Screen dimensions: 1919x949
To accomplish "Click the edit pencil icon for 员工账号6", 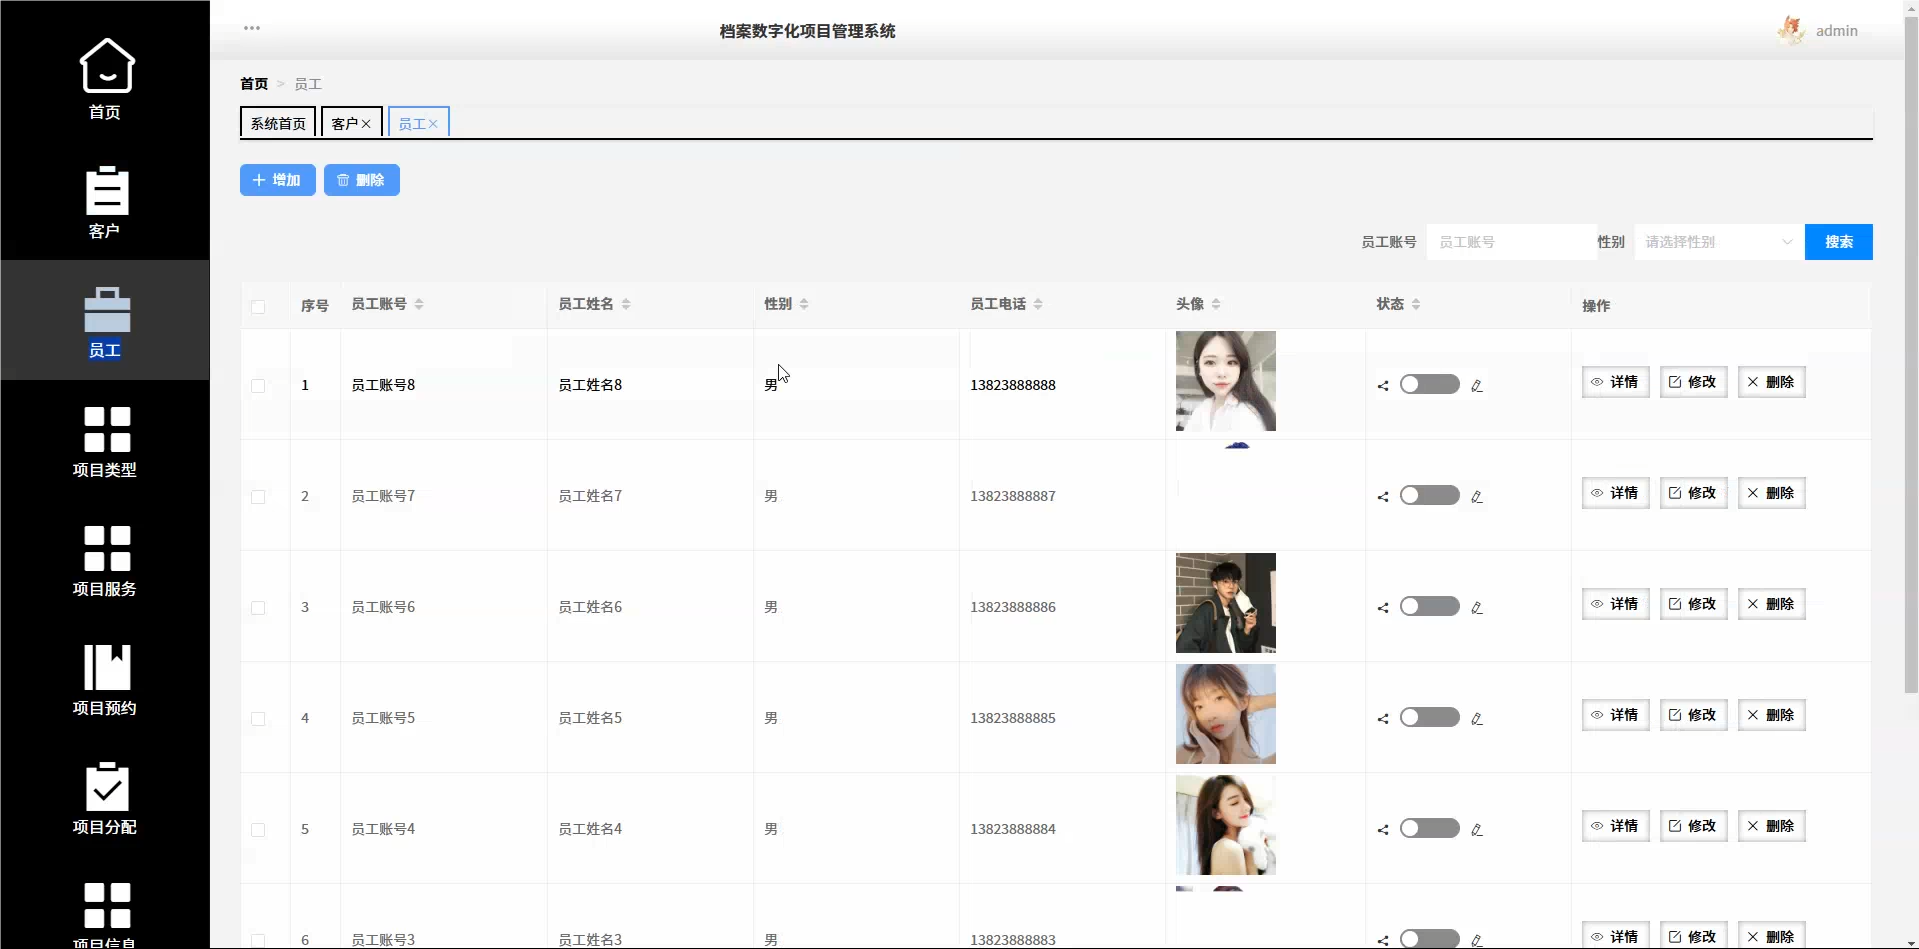I will pos(1477,608).
